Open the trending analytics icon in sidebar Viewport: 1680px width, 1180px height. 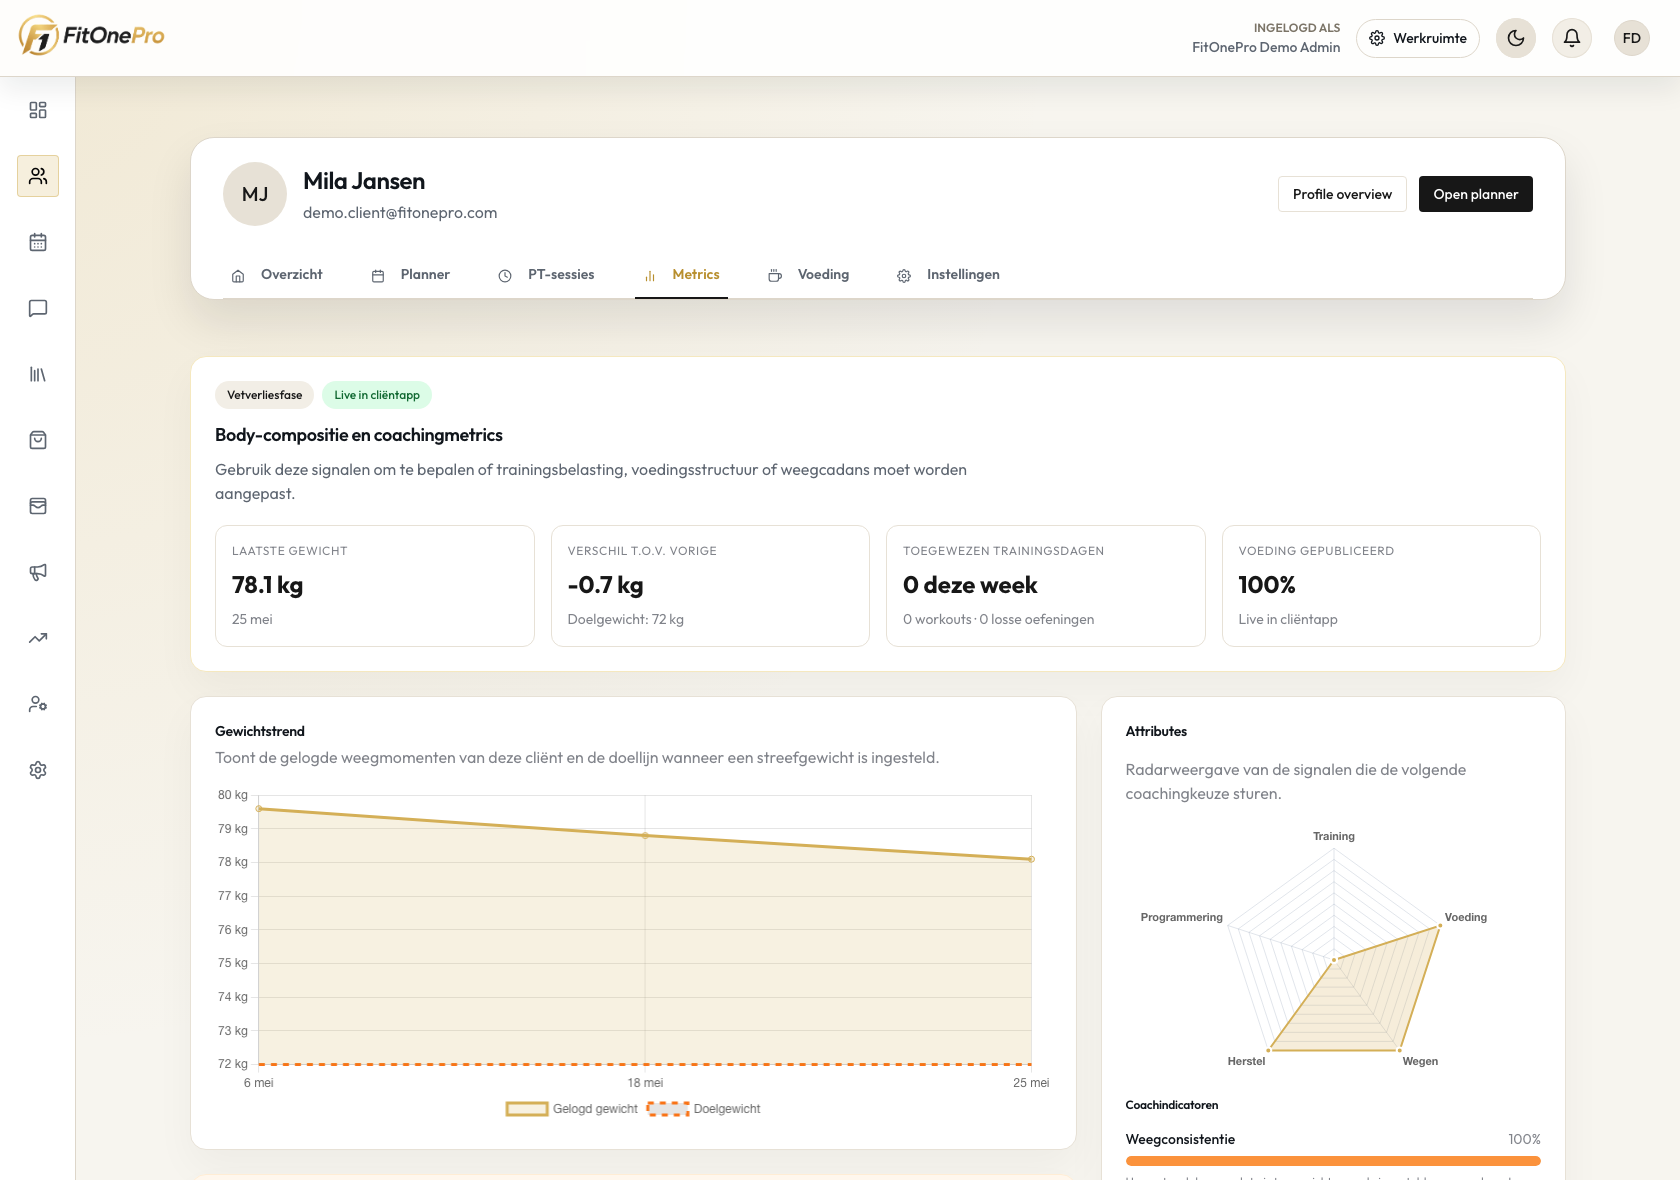(x=38, y=638)
